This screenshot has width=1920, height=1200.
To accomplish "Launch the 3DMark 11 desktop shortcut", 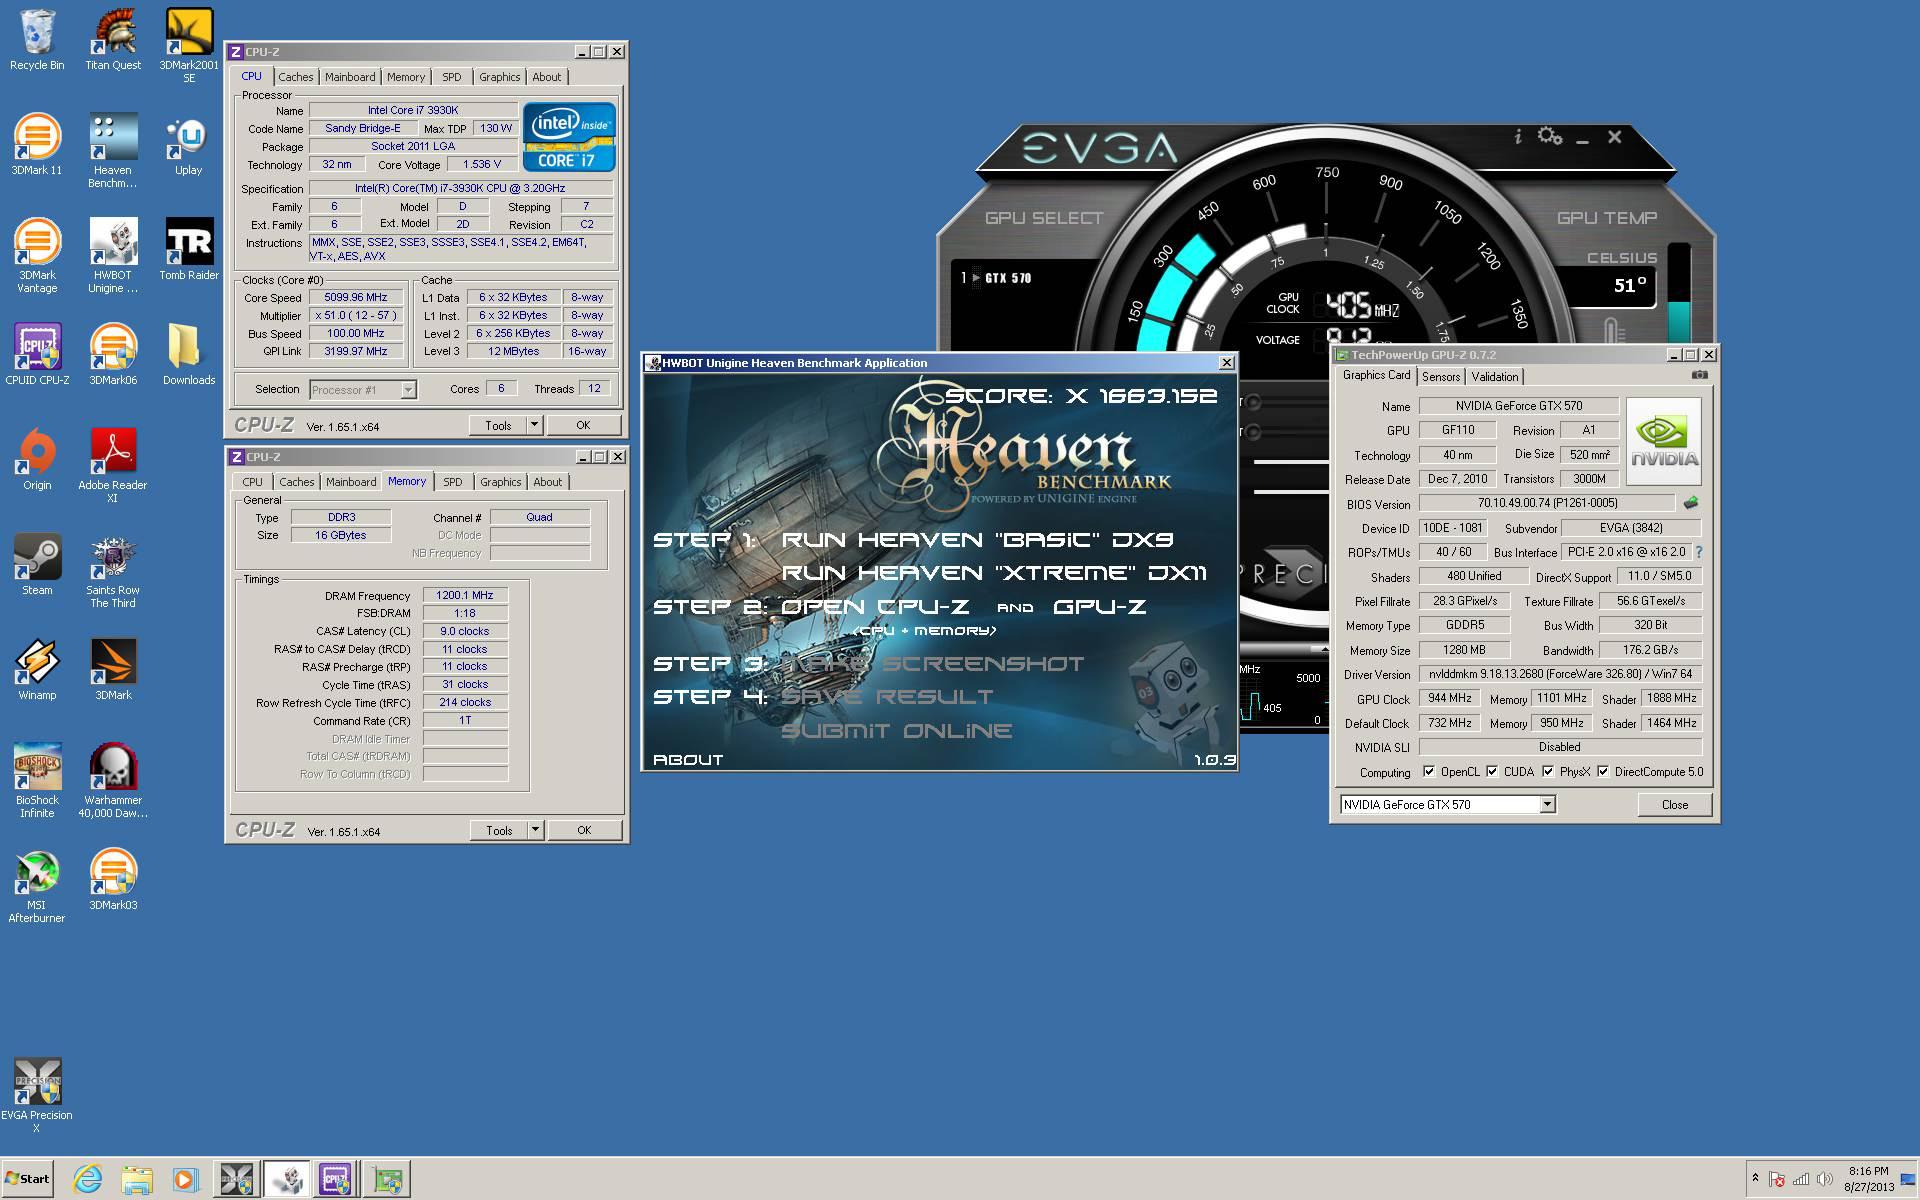I will click(x=37, y=145).
